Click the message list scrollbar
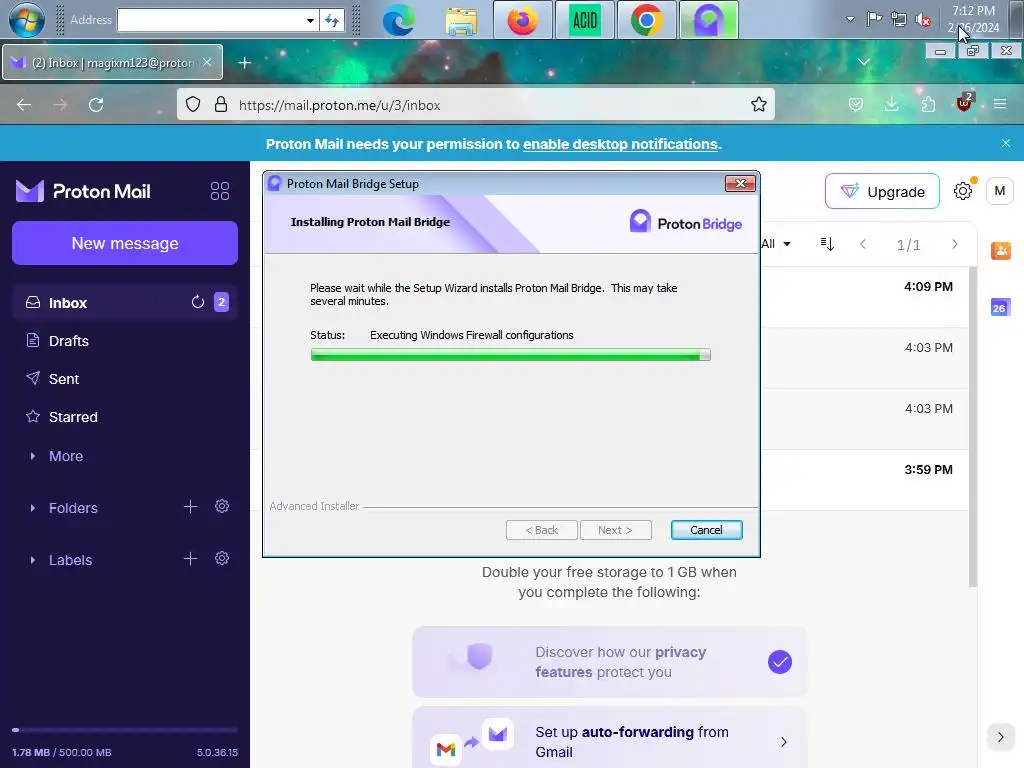Screen dimensions: 1024x768 [972, 426]
